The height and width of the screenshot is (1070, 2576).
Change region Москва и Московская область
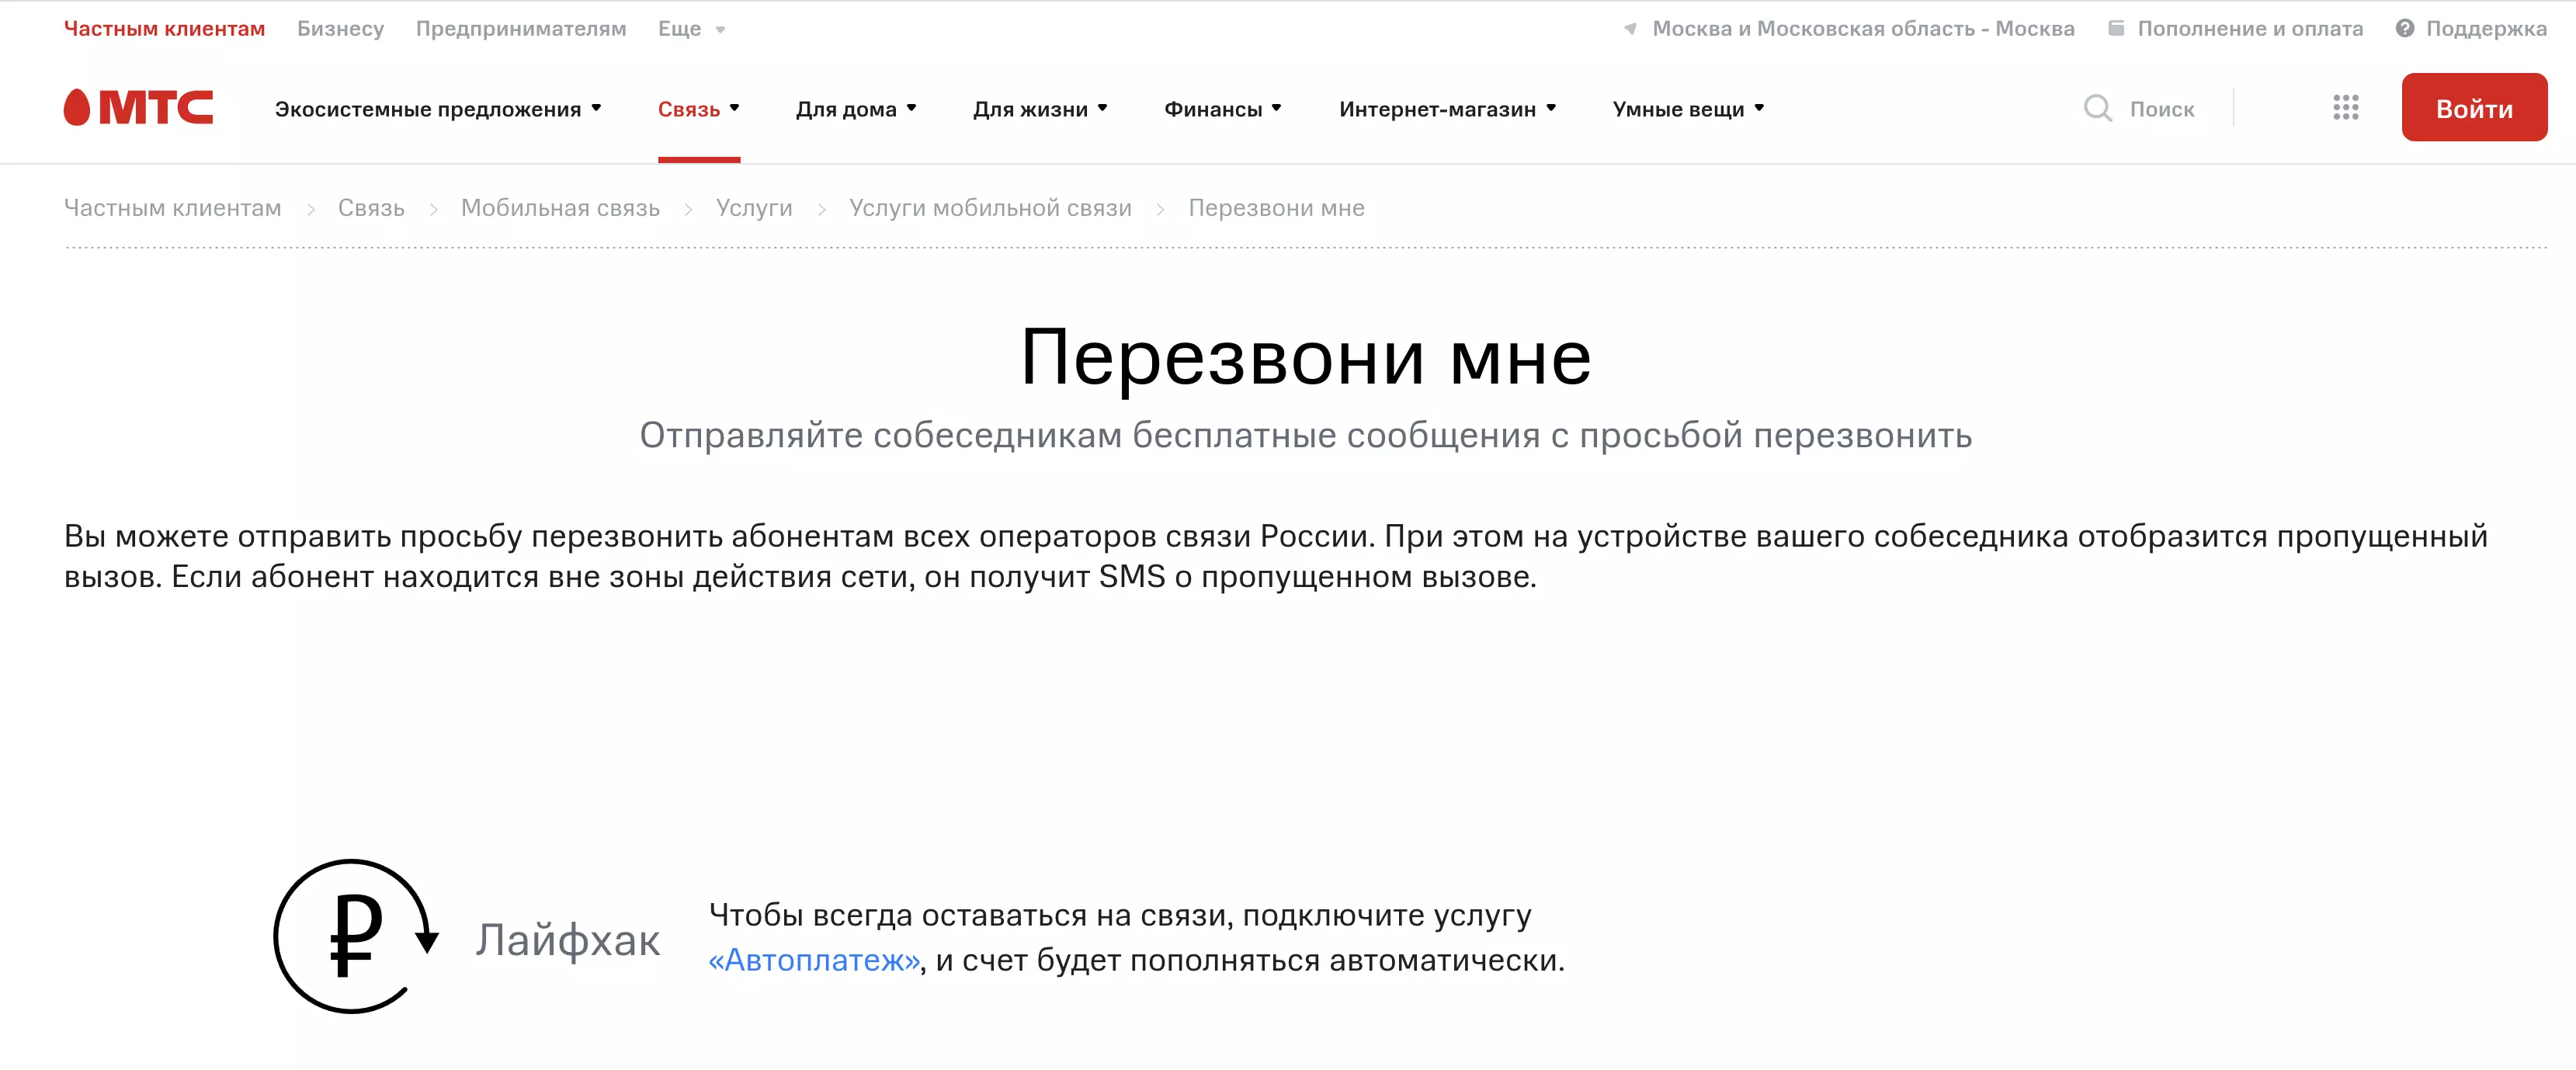tap(1862, 29)
